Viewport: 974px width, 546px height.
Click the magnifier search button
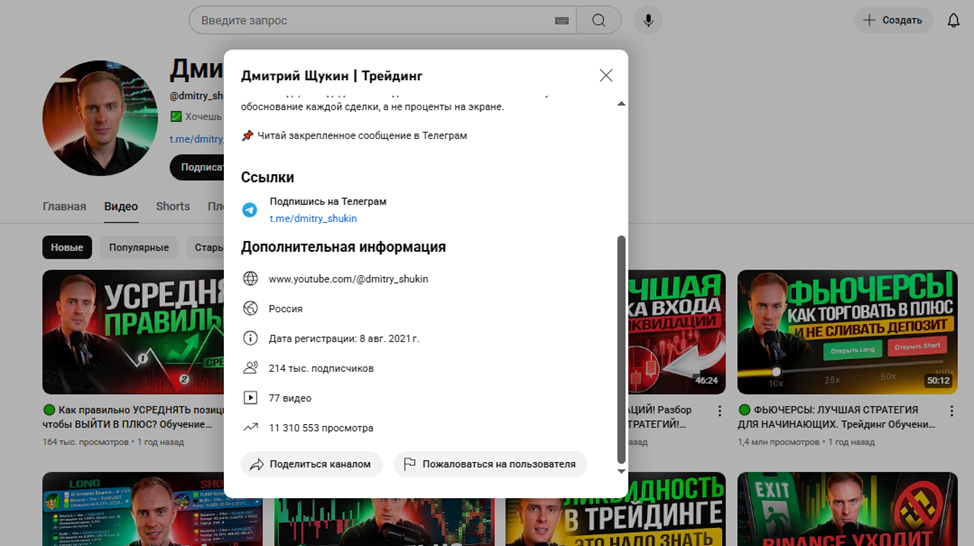(599, 20)
